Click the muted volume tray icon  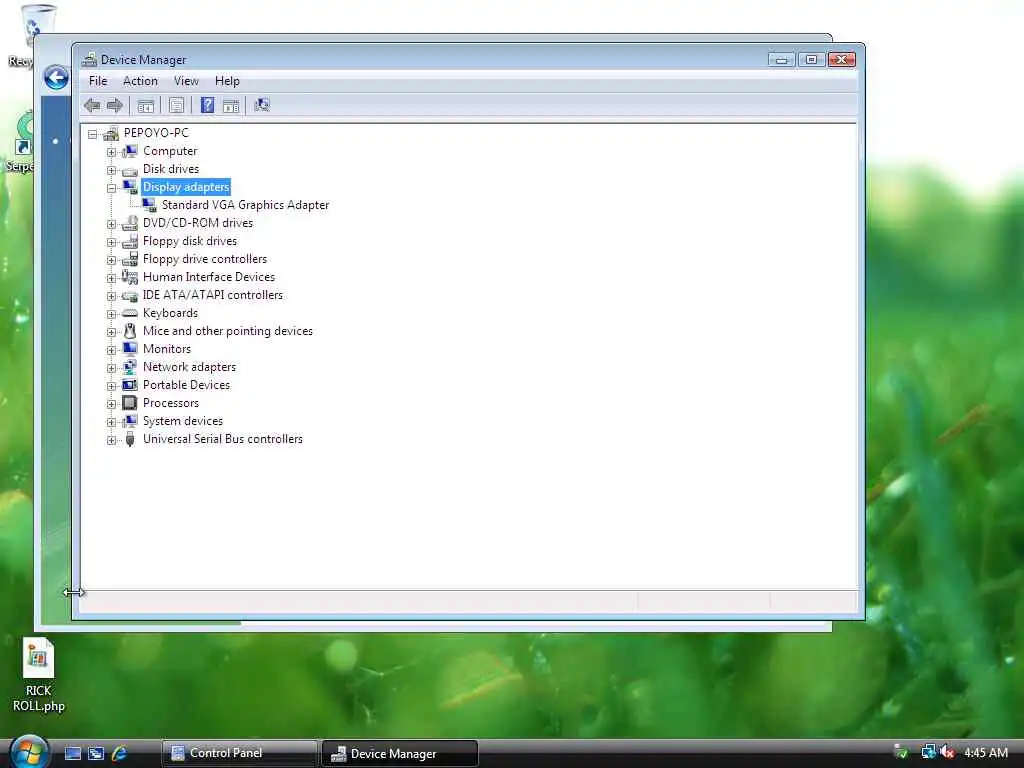pos(948,752)
